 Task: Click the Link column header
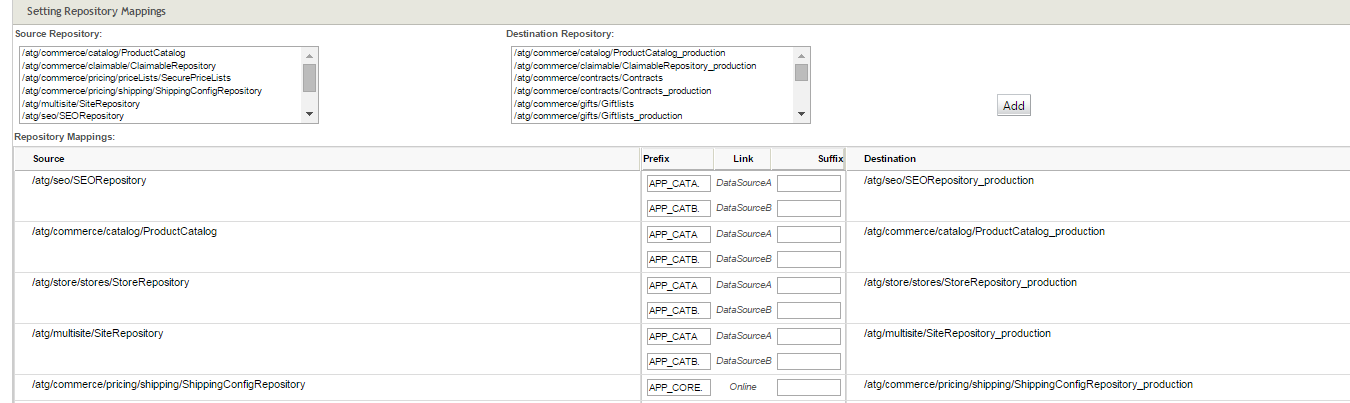pyautogui.click(x=743, y=159)
